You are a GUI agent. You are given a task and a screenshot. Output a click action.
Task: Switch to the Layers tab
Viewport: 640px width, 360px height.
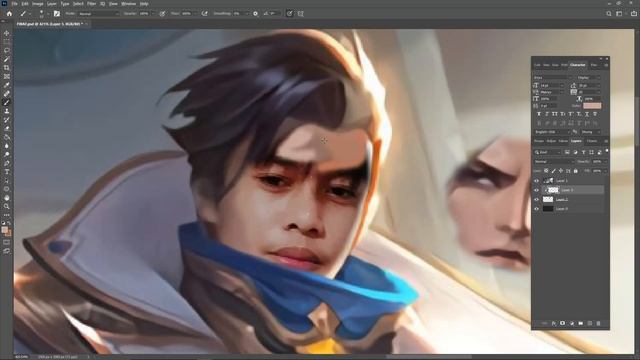coord(576,141)
